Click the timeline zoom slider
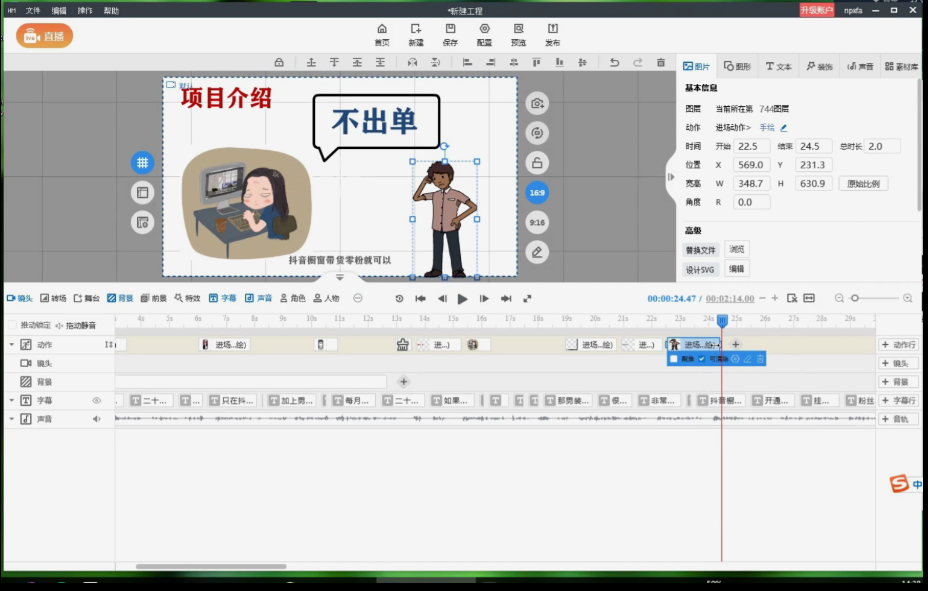Screen dimensions: 928x591 (x=856, y=298)
